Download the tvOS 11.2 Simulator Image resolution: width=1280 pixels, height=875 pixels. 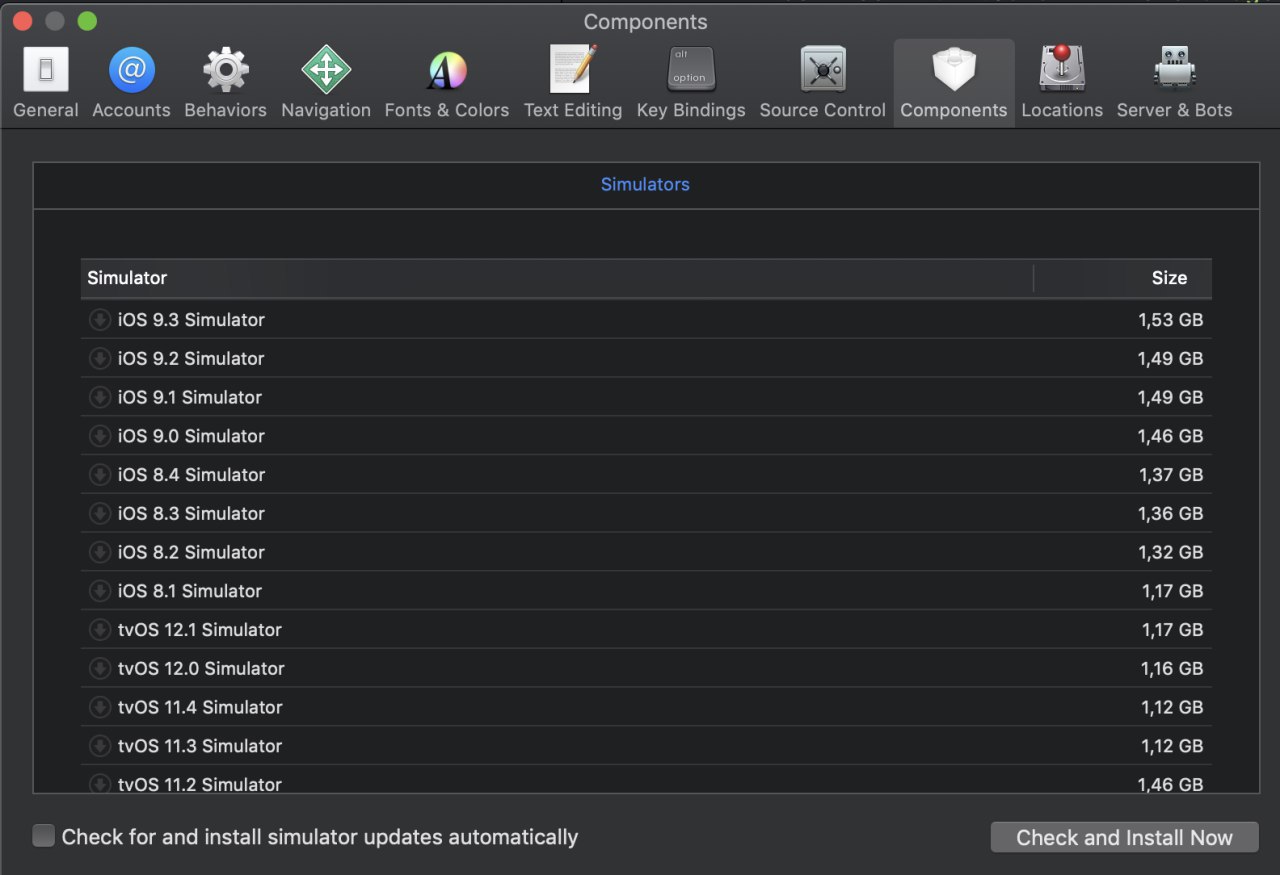click(99, 784)
